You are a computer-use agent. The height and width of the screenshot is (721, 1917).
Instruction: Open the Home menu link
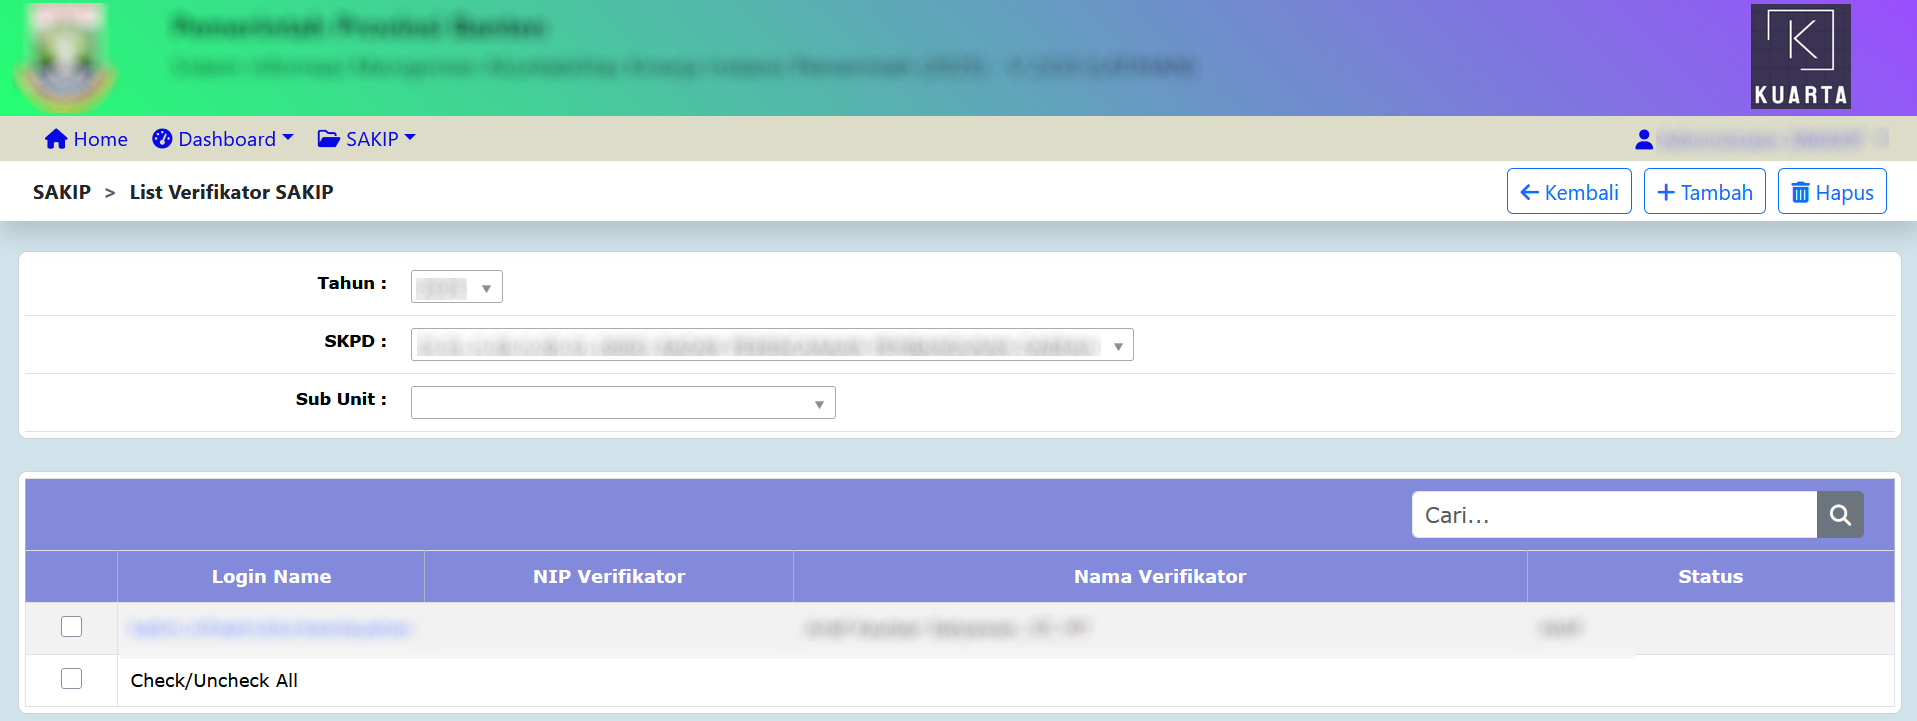[86, 139]
